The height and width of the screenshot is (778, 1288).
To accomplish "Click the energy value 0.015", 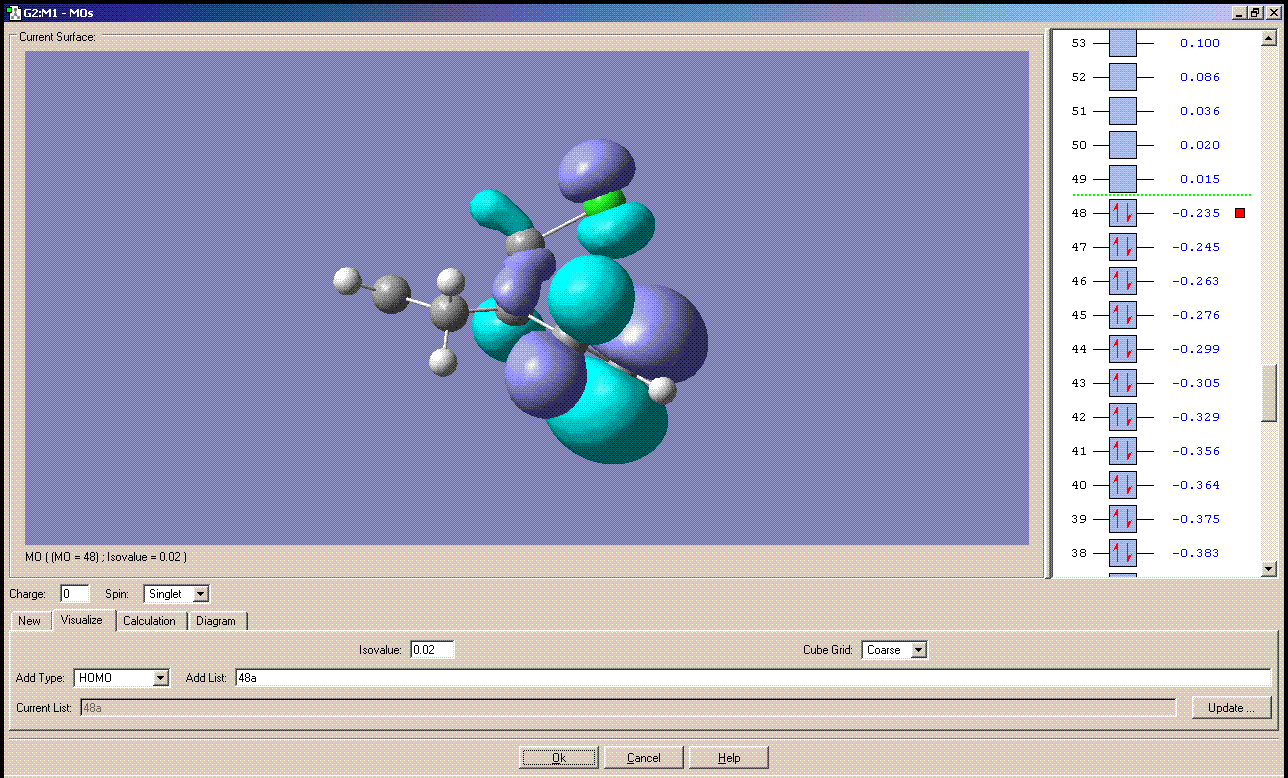I will [x=1200, y=179].
